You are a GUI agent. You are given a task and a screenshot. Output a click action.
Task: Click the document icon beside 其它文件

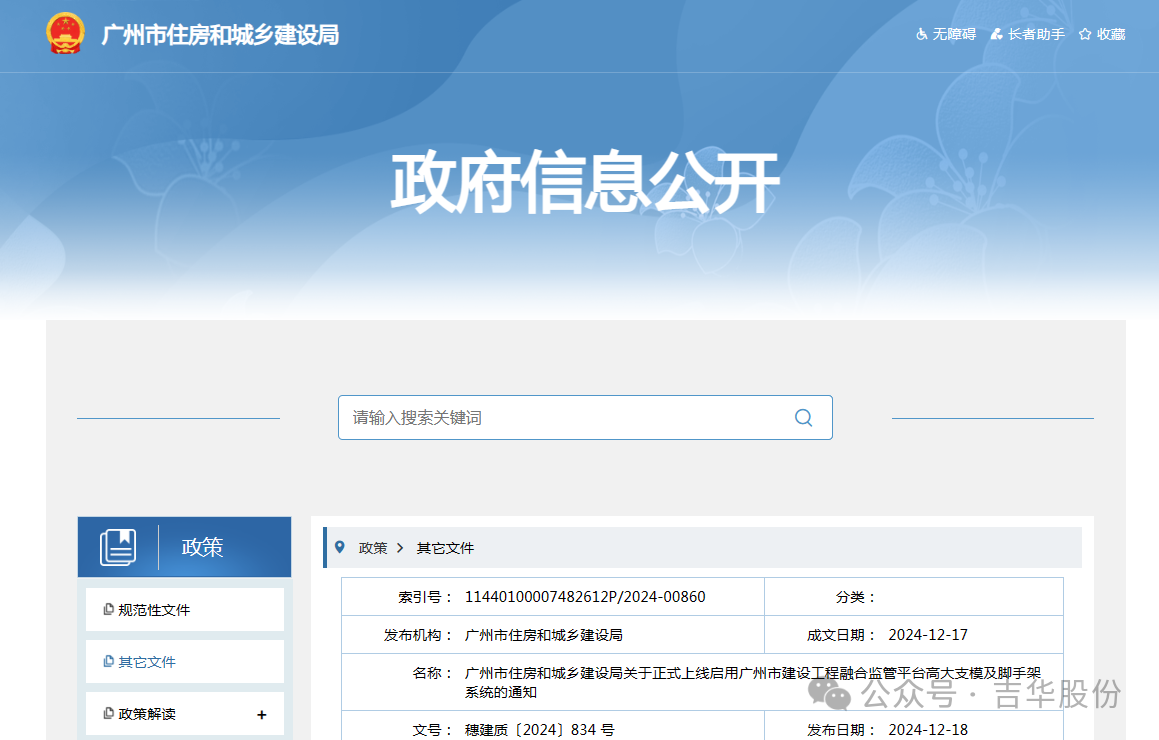coord(109,662)
